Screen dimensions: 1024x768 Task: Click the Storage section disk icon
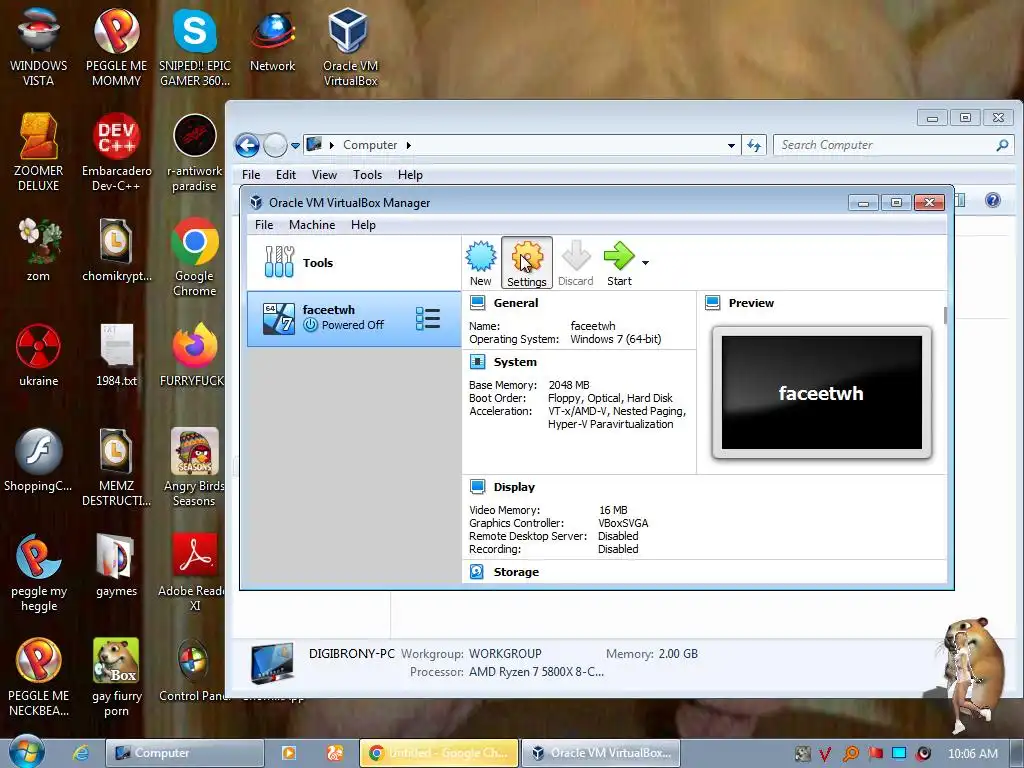click(477, 572)
